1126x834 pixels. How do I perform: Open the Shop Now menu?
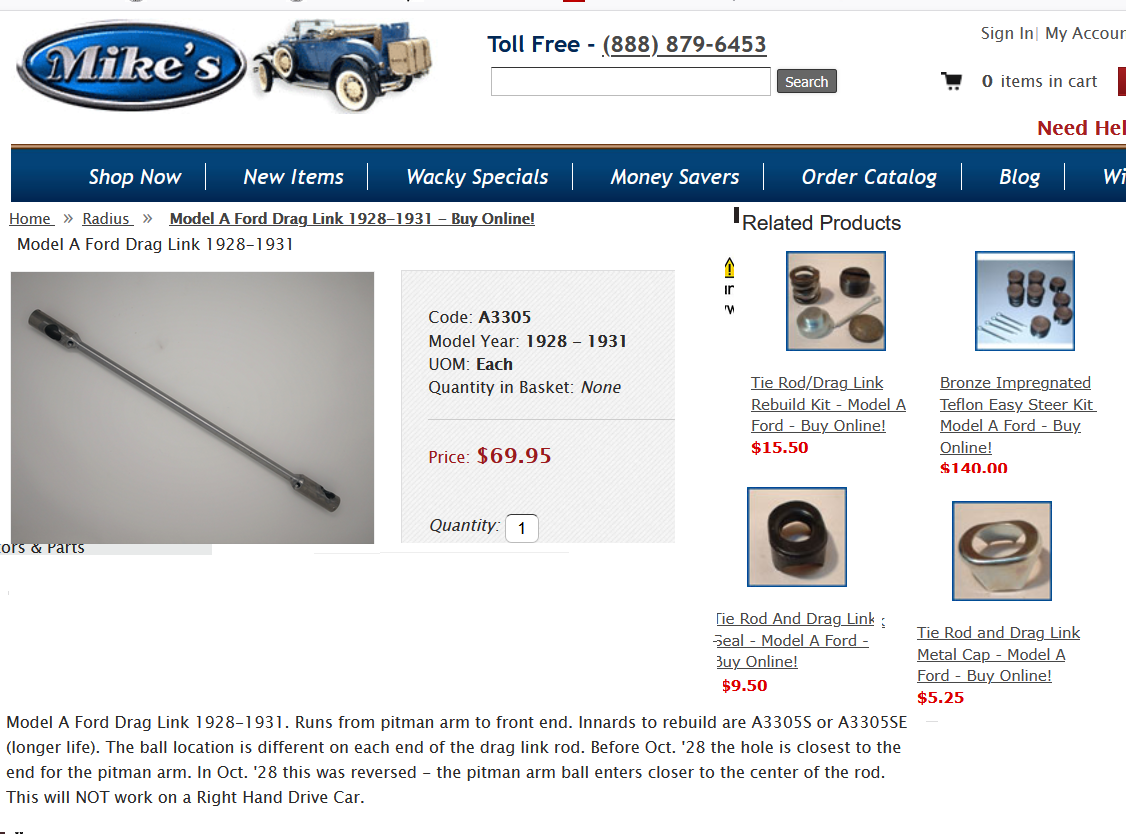(135, 177)
